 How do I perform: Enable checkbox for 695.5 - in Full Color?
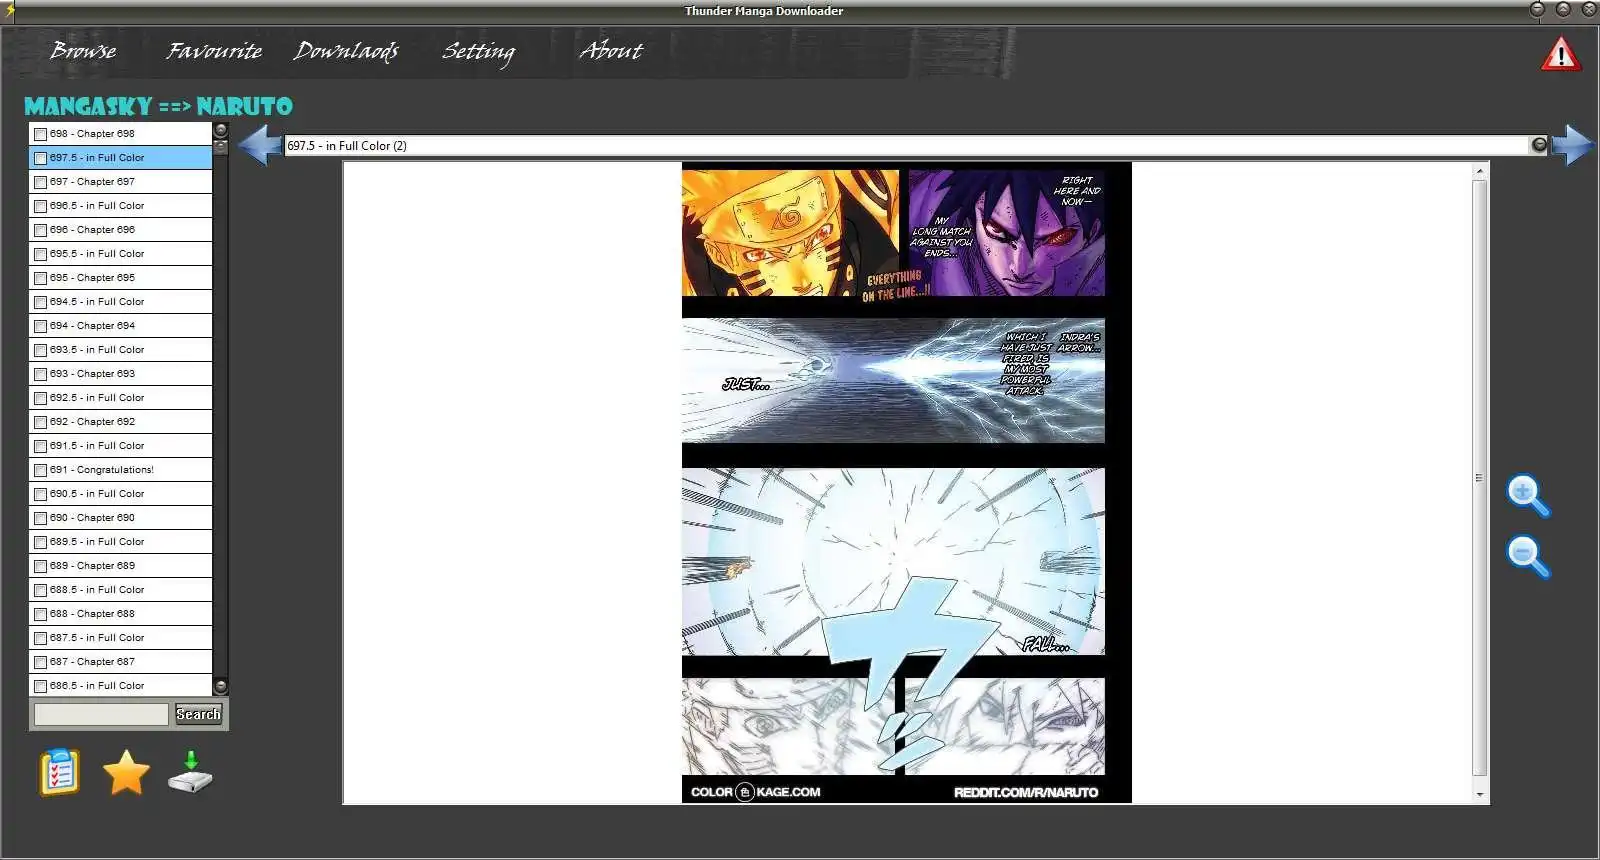click(x=40, y=254)
